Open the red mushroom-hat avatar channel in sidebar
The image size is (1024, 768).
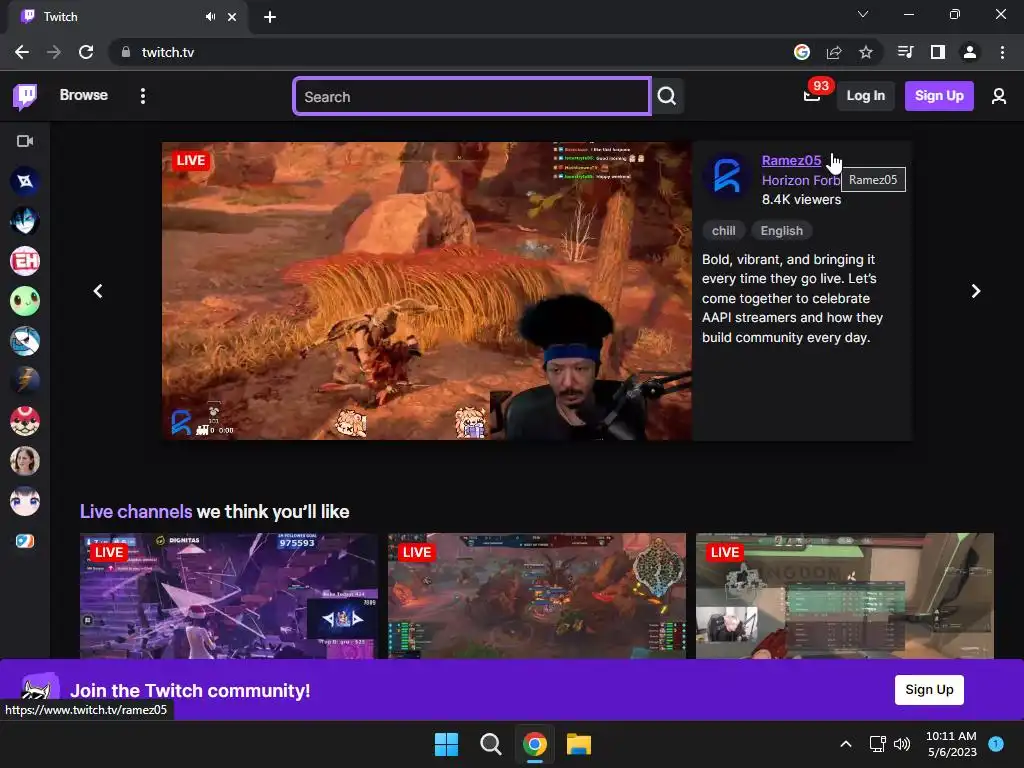pos(25,421)
